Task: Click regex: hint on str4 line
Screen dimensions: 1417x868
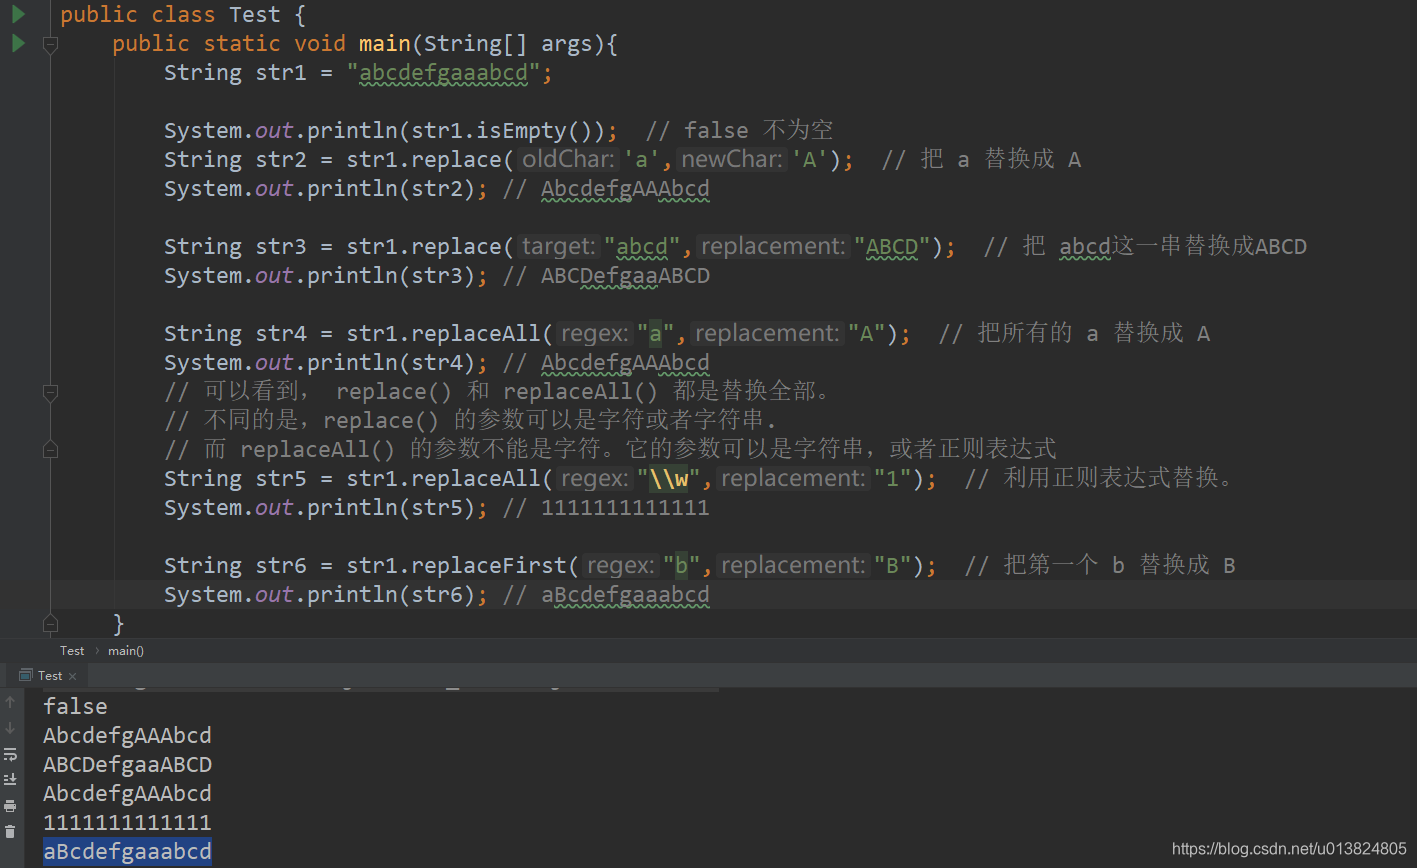Action: 596,334
